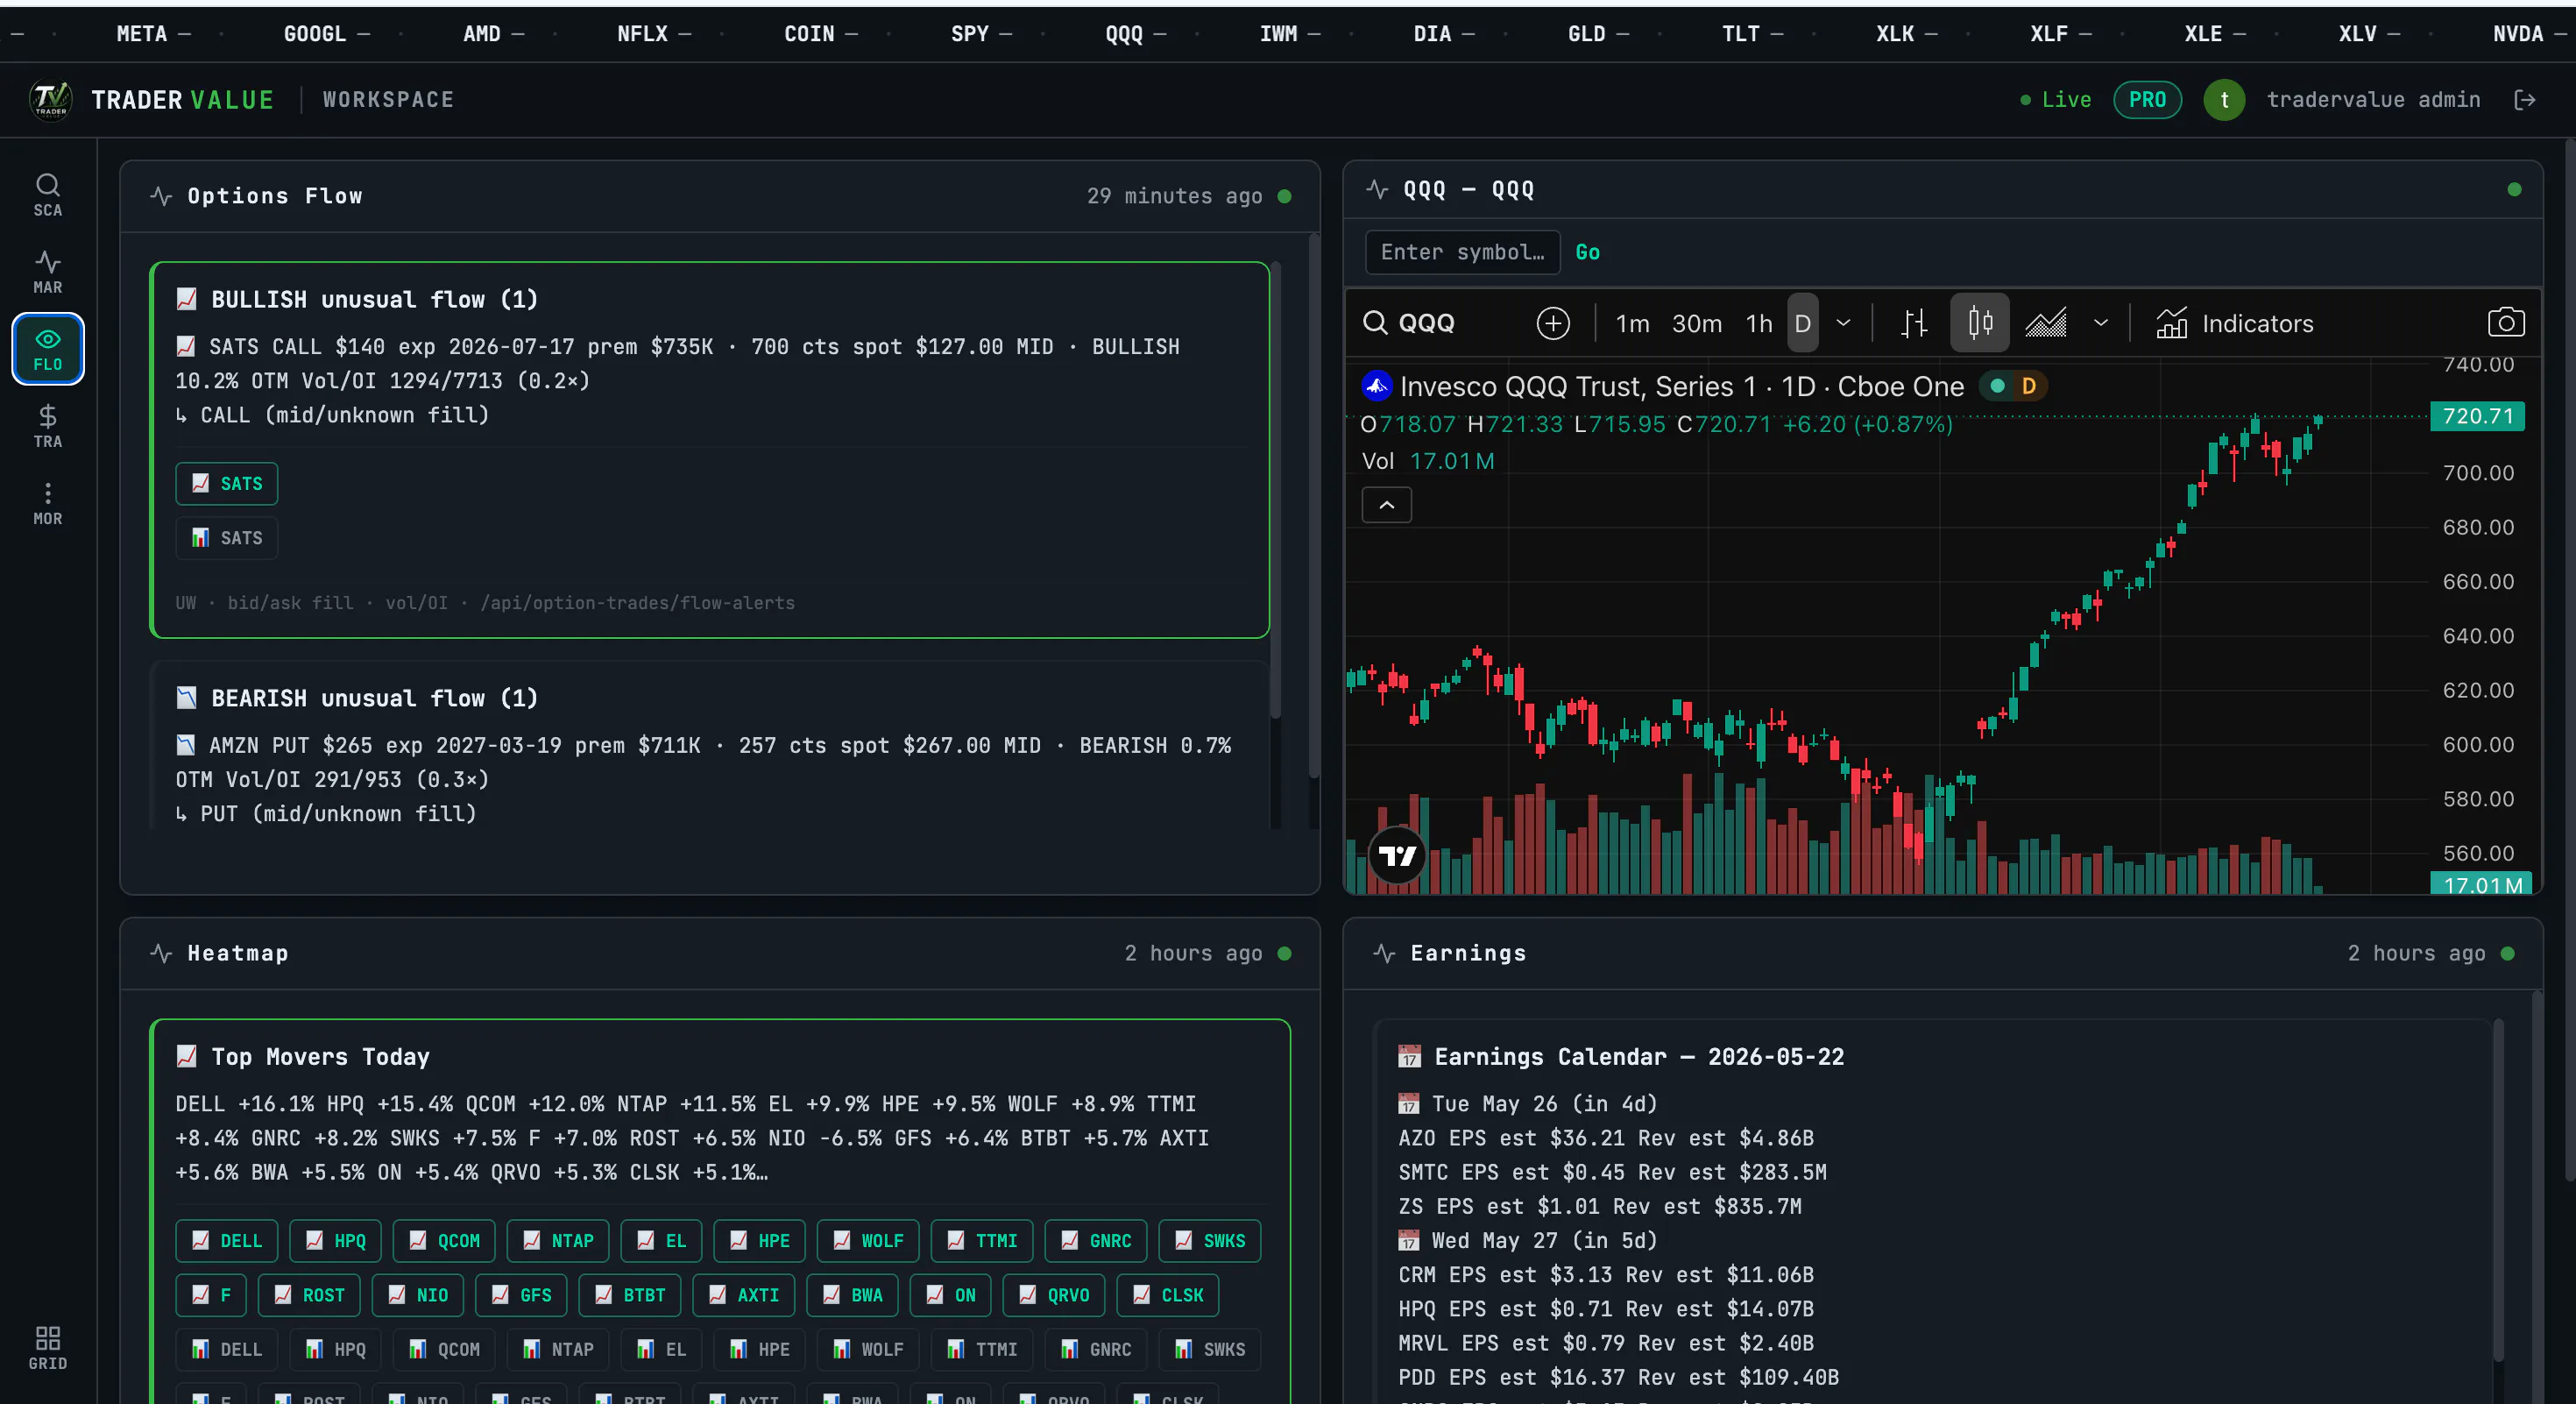2576x1404 pixels.
Task: Select the GLD ticker in top tape
Action: [1598, 33]
